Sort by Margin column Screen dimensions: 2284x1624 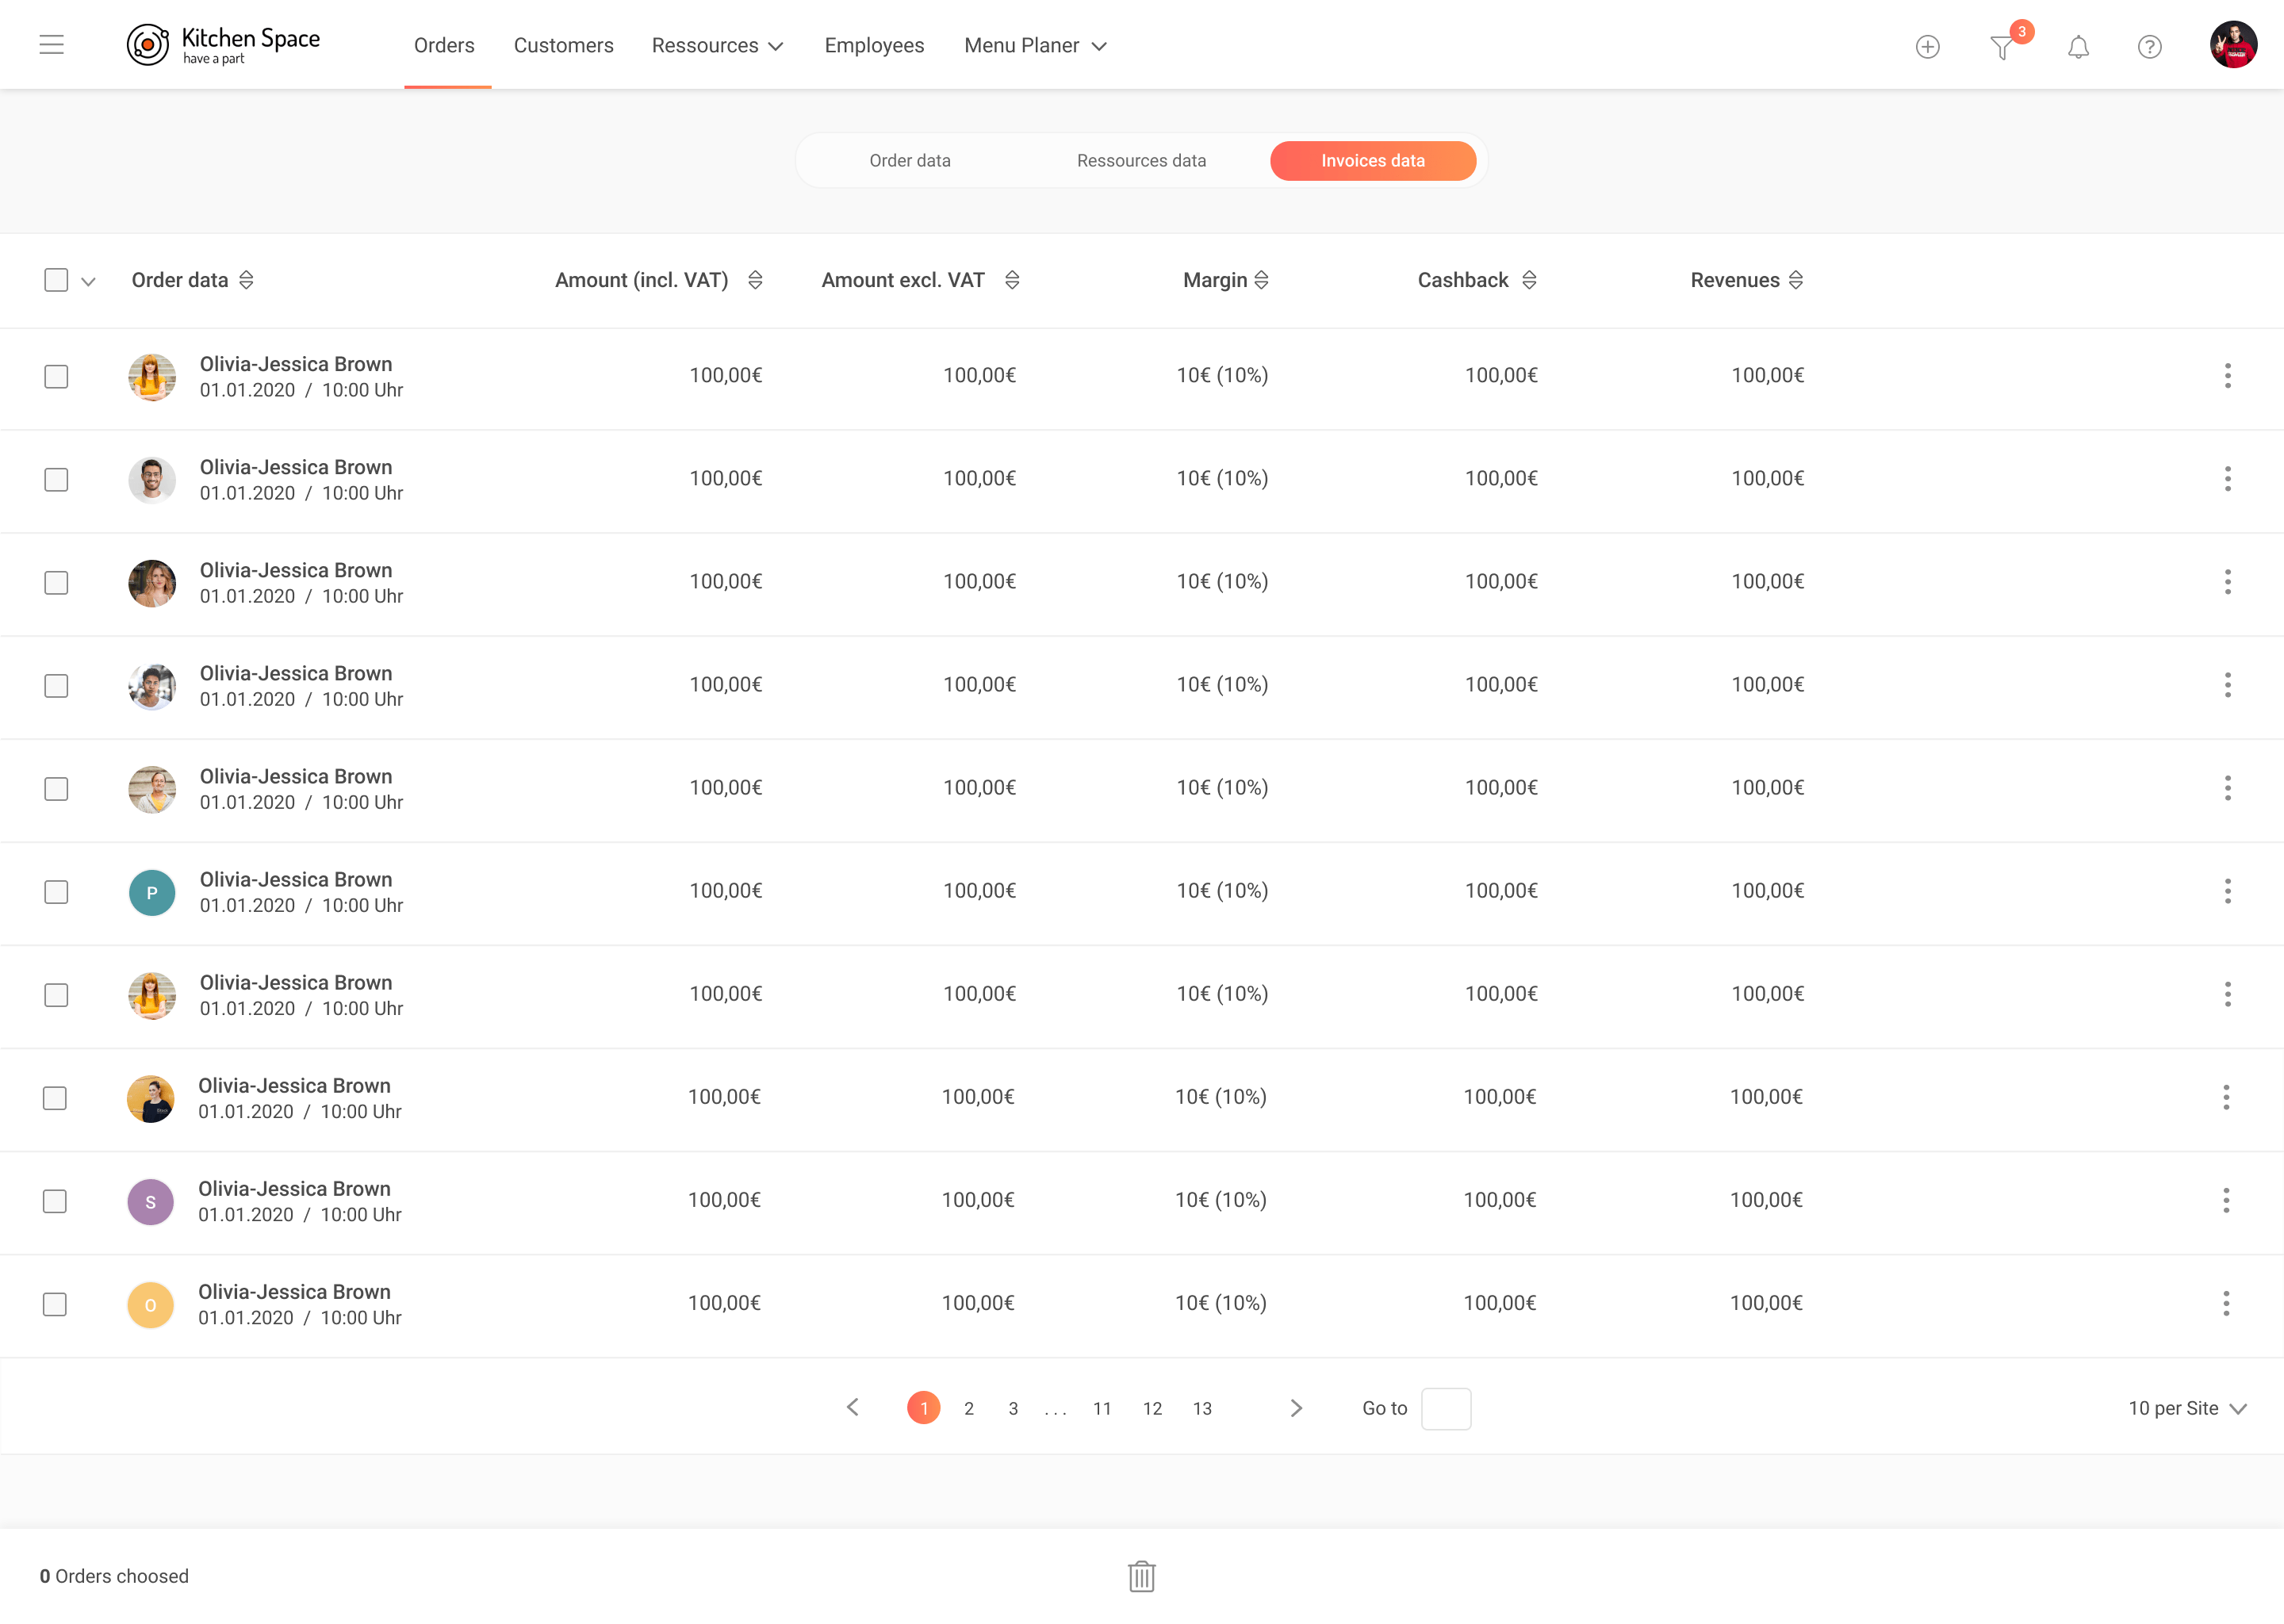(1261, 280)
